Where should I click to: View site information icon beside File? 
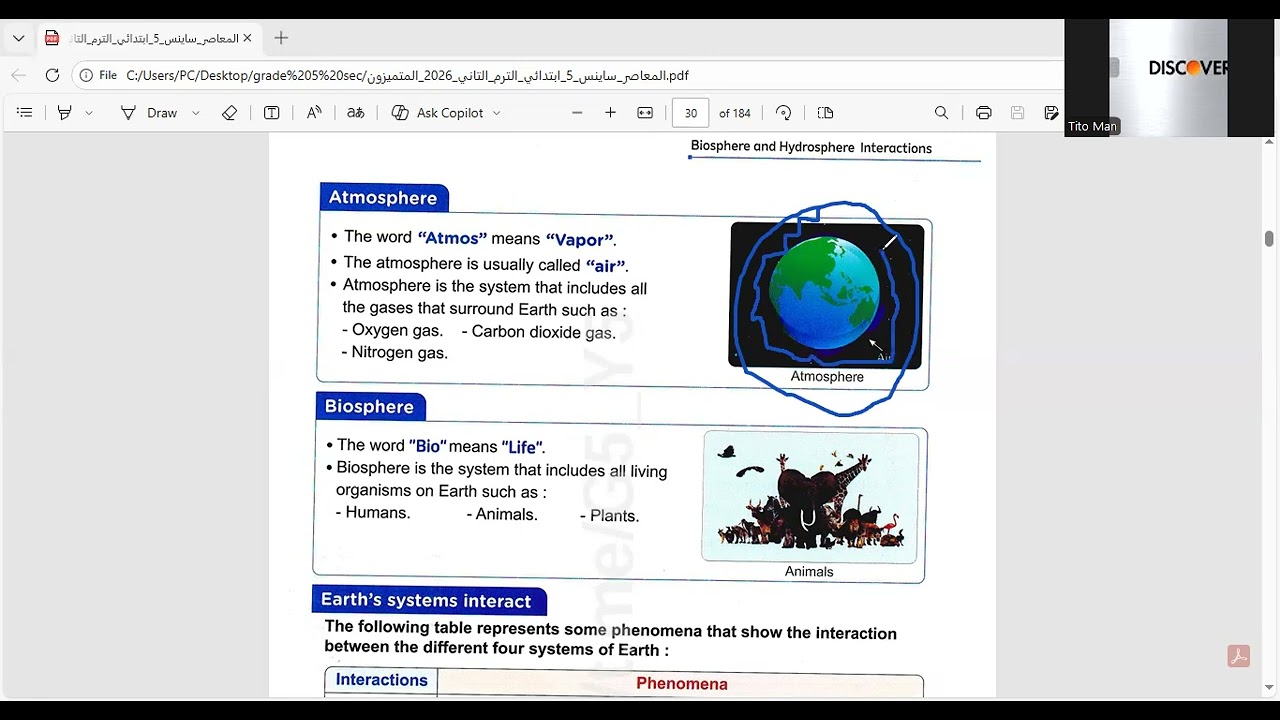(x=86, y=75)
